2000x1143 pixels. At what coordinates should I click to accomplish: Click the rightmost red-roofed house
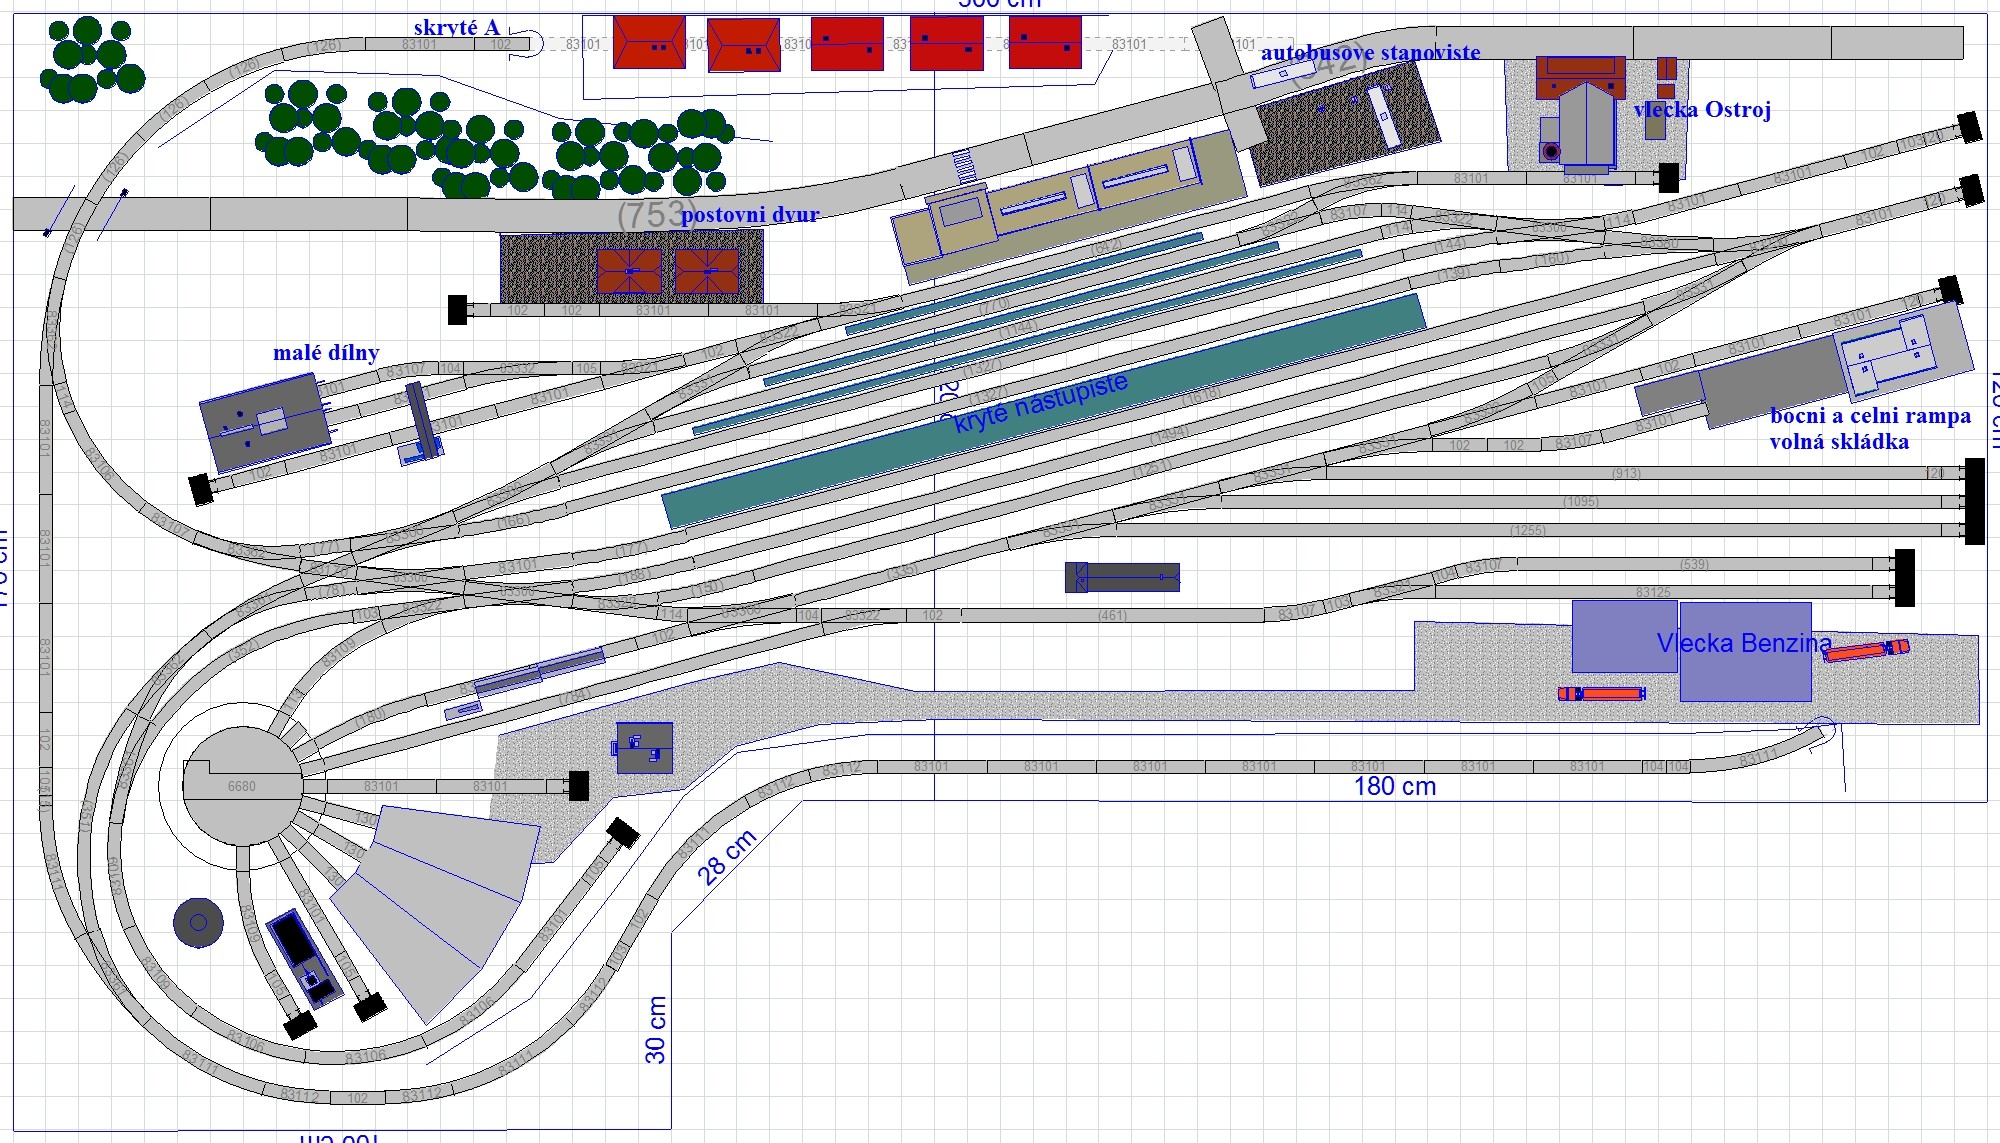[x=1045, y=43]
